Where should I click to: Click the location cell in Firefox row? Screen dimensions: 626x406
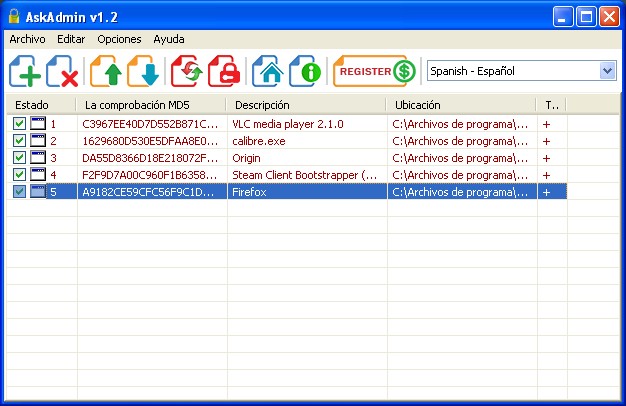point(460,192)
